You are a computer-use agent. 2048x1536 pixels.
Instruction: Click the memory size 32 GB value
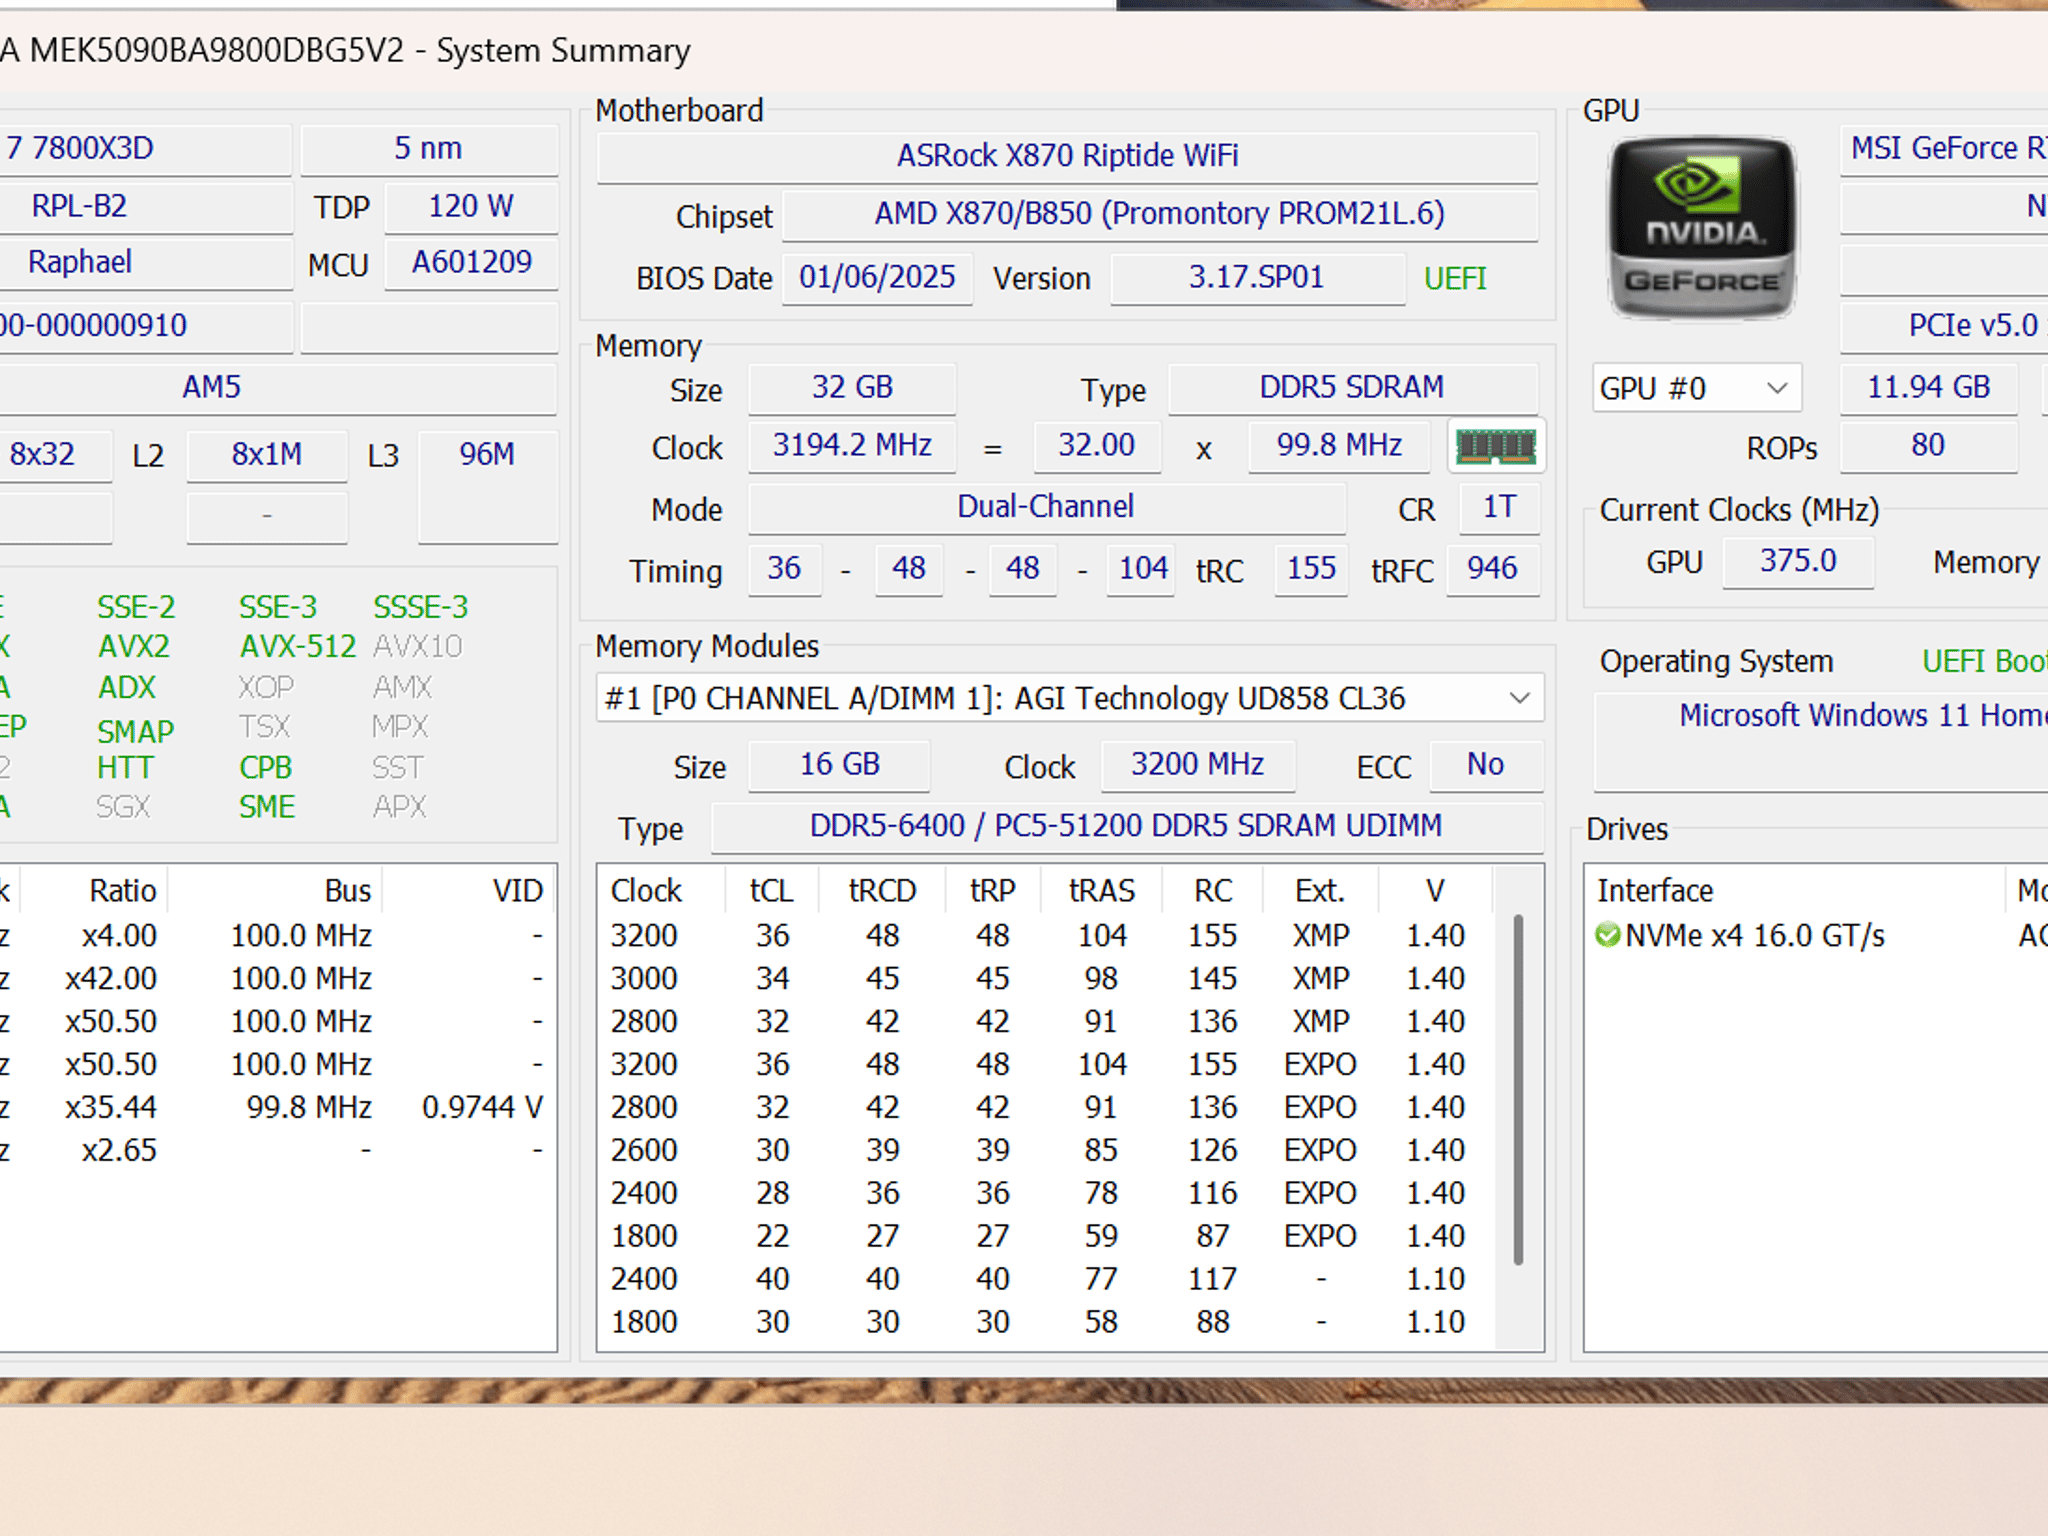tap(852, 388)
